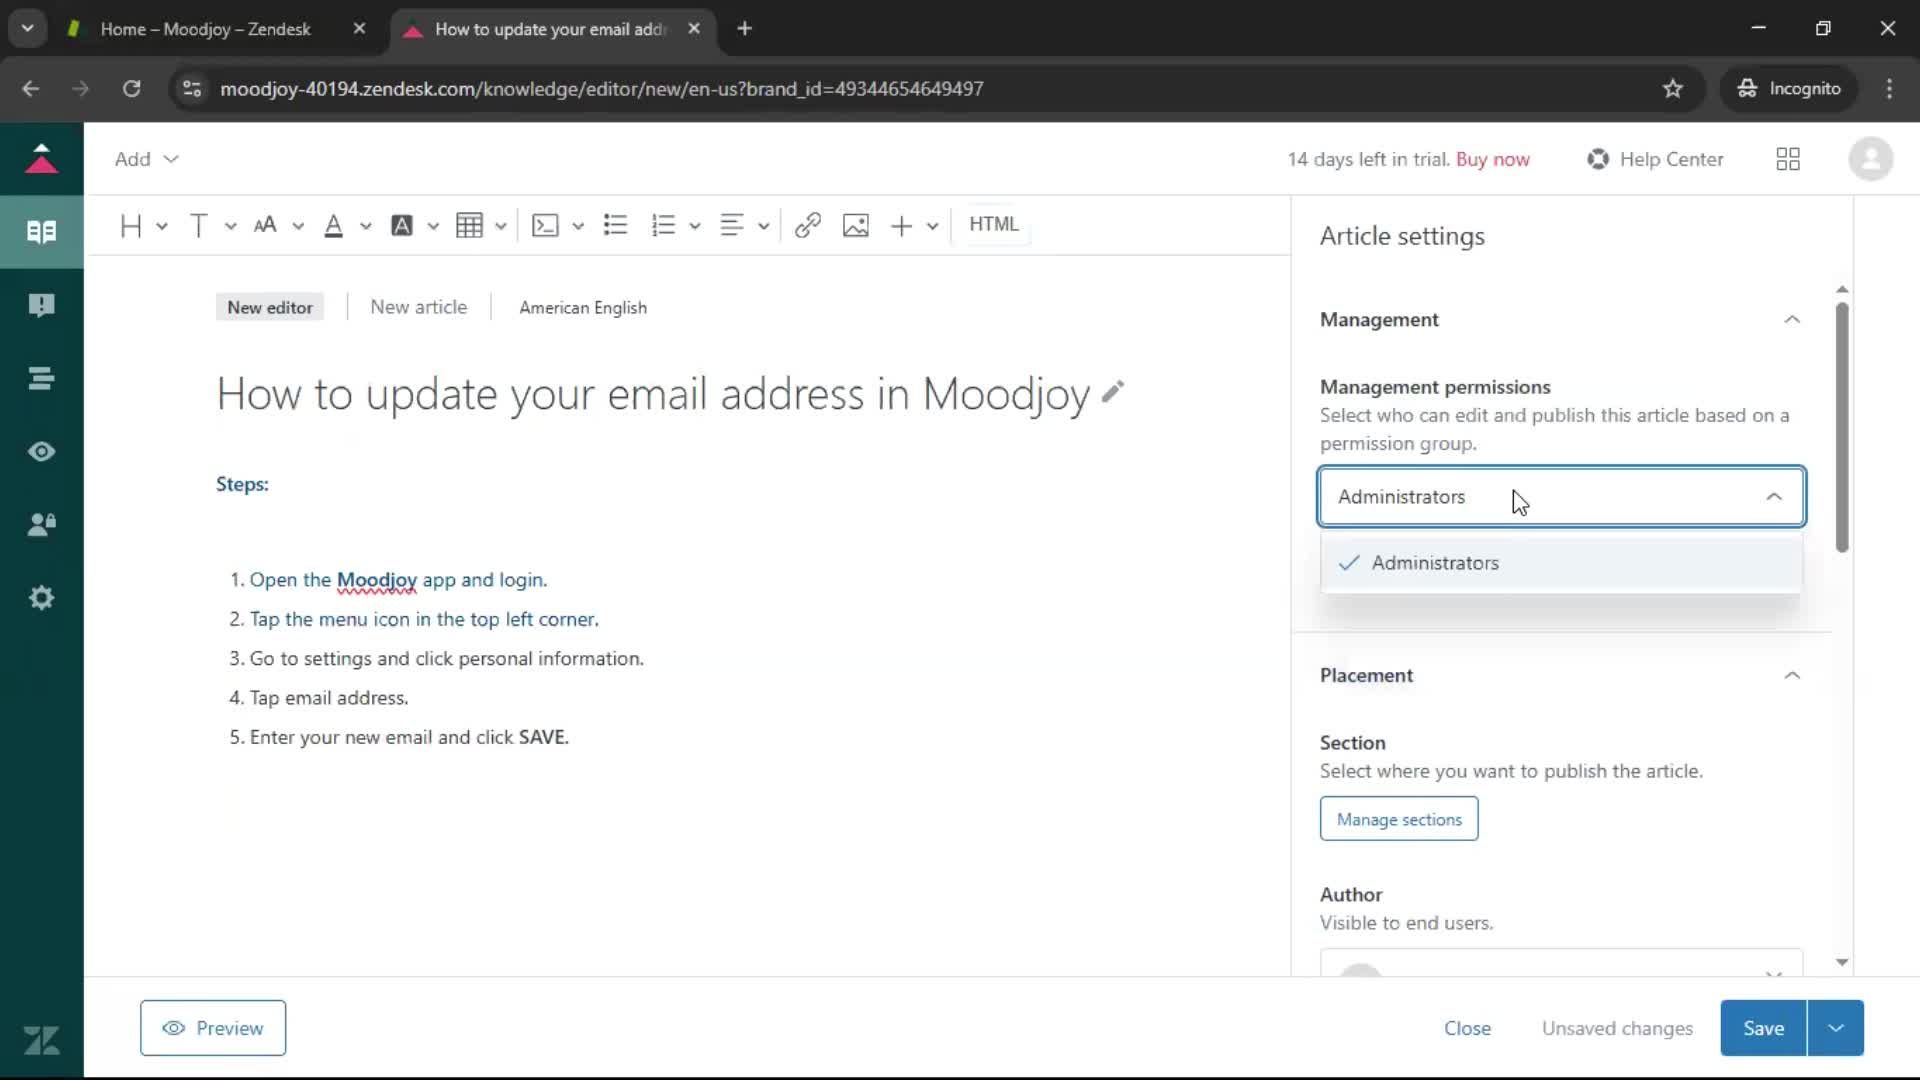Open the user profile avatar
Screen dimensions: 1920x1080
(x=1871, y=159)
